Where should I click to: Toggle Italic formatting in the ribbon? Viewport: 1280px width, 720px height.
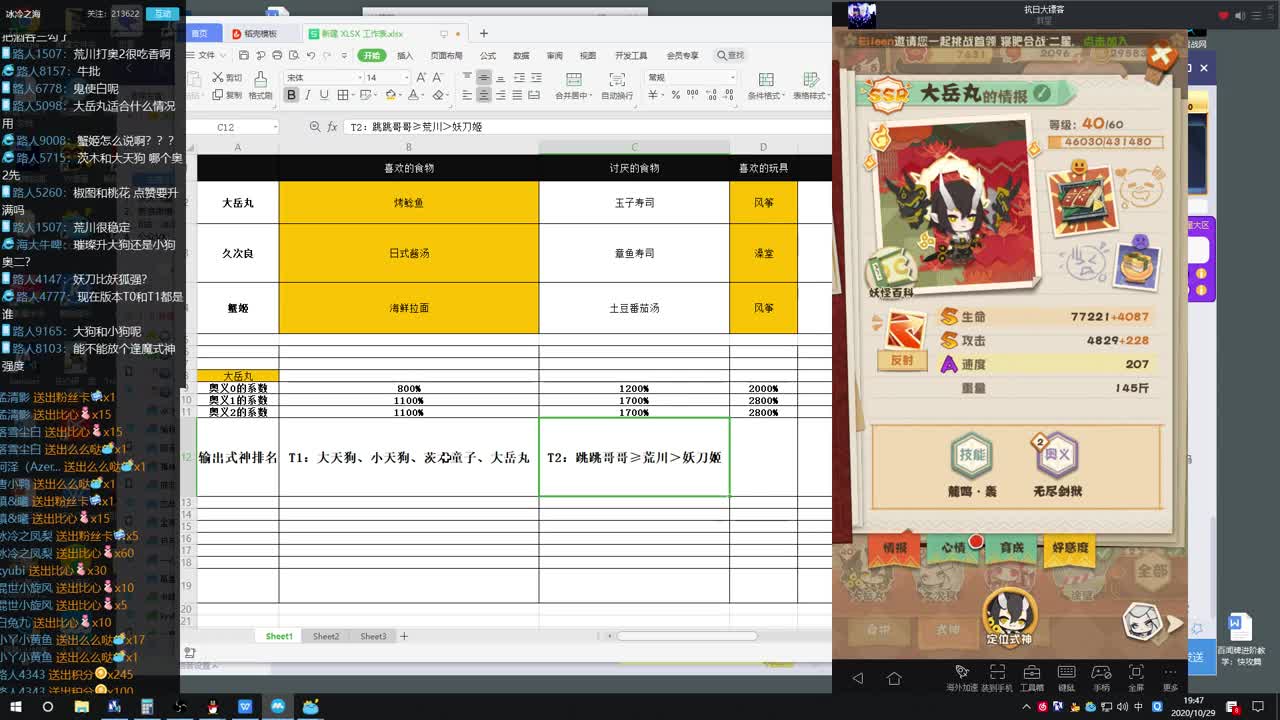[308, 95]
